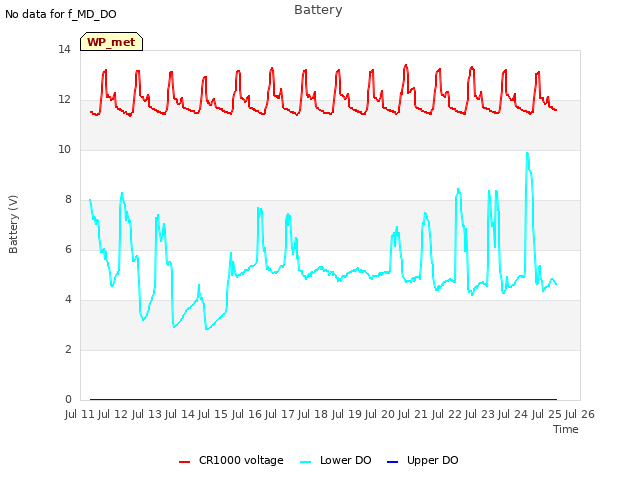
Task: Click the WP_met label tag
Action: [111, 42]
